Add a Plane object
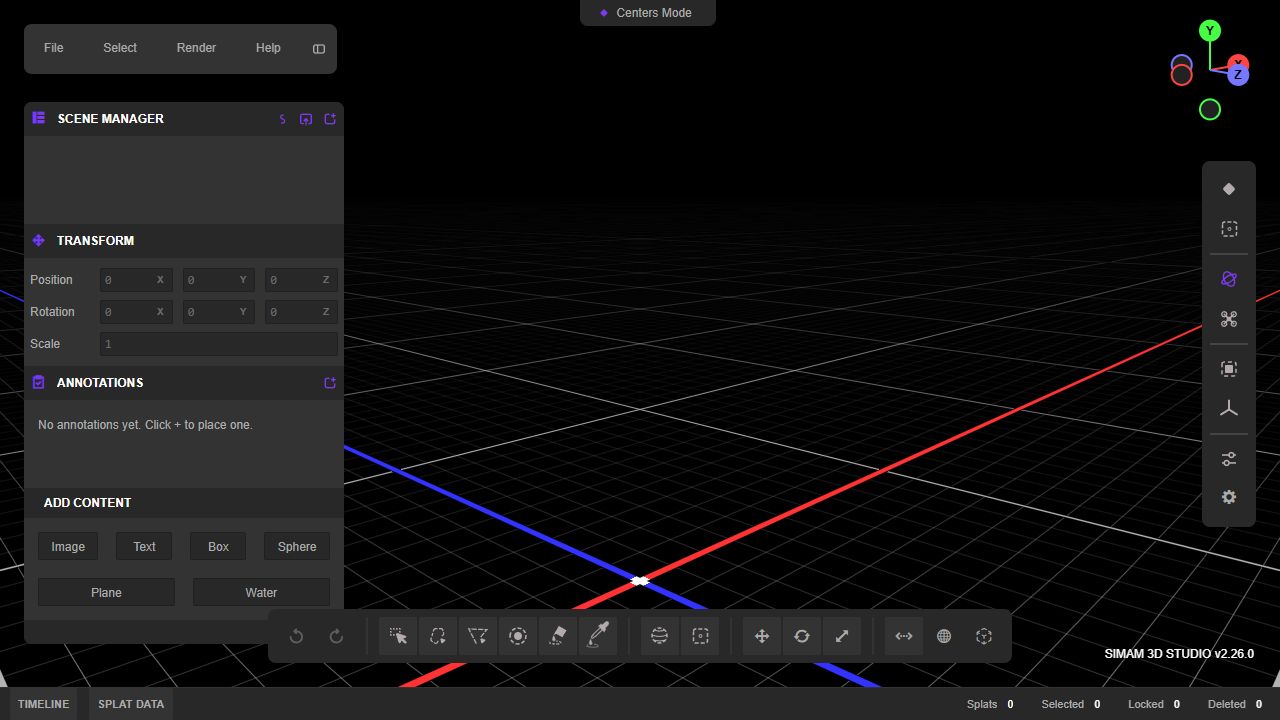 tap(106, 592)
